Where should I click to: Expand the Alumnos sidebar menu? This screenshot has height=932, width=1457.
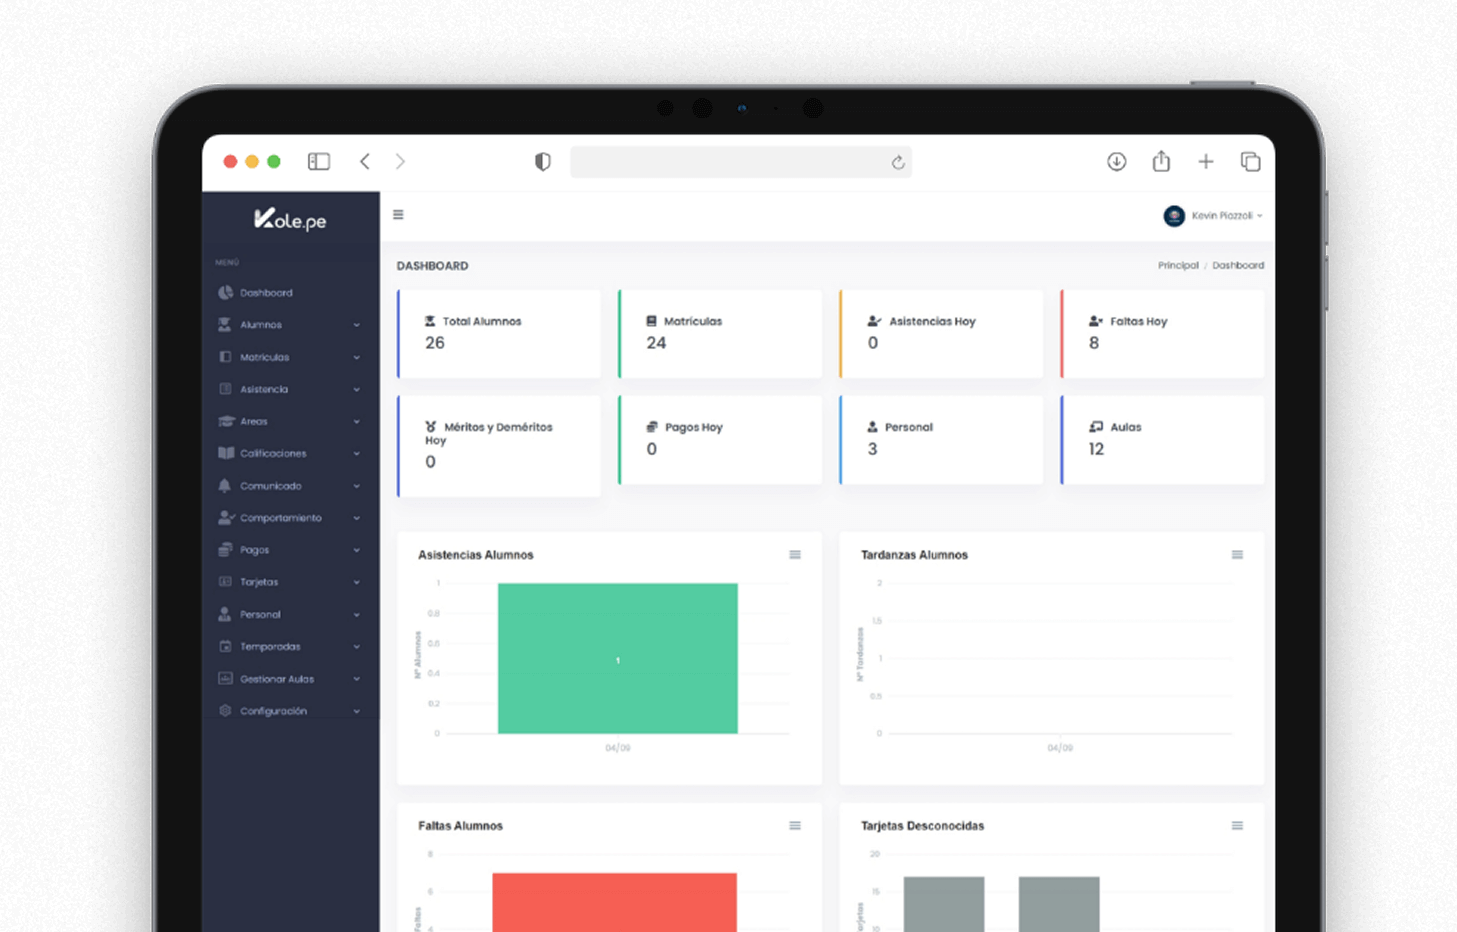point(289,325)
